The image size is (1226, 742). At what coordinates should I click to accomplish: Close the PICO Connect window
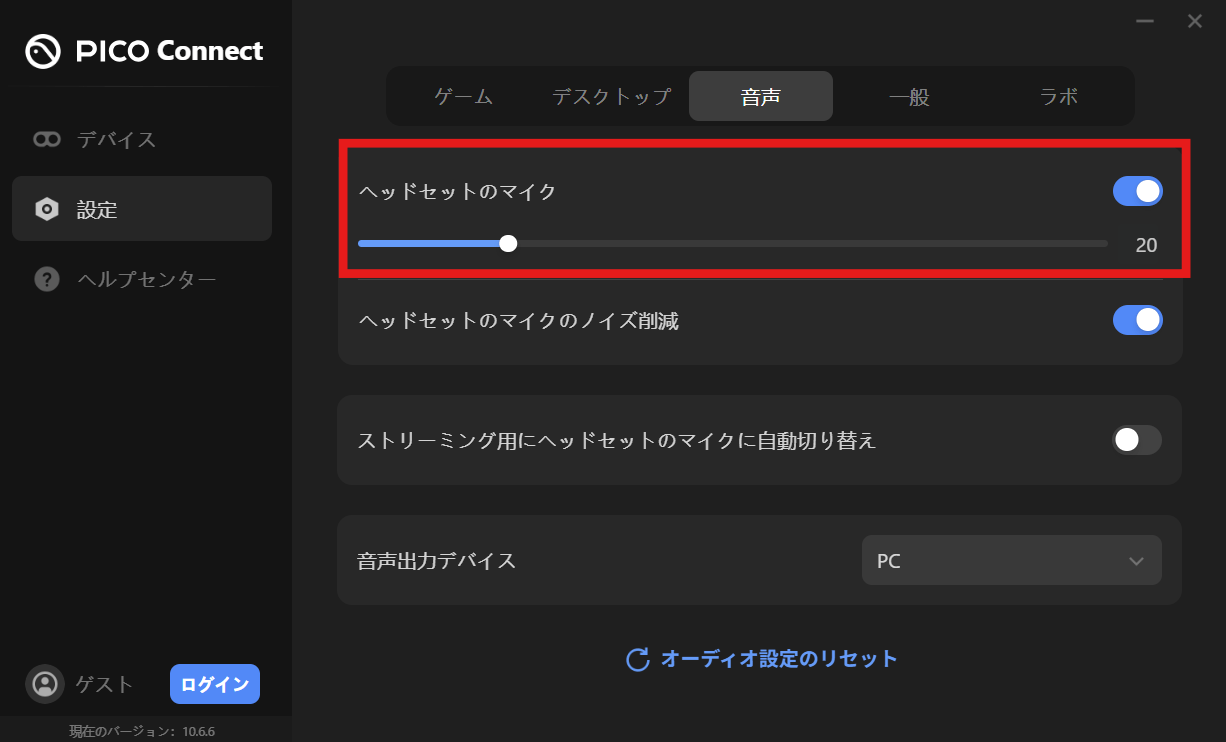[1194, 21]
